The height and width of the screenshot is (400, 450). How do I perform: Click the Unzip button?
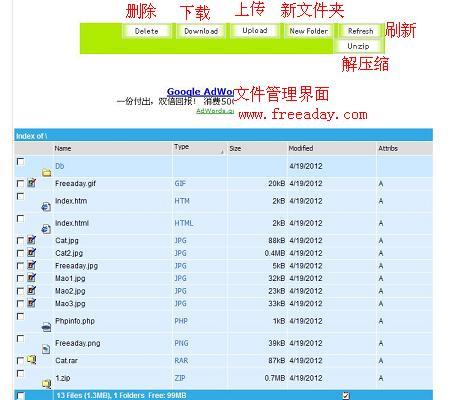pyautogui.click(x=358, y=46)
